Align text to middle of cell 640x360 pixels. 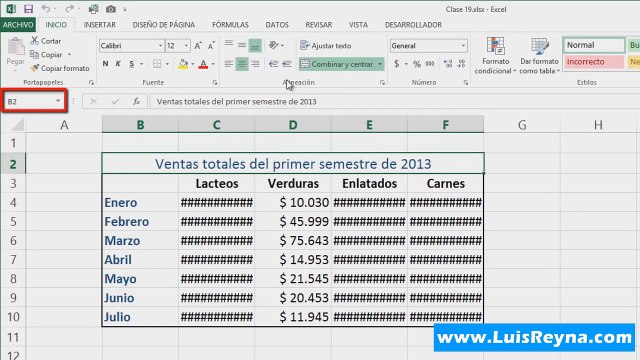[x=242, y=45]
